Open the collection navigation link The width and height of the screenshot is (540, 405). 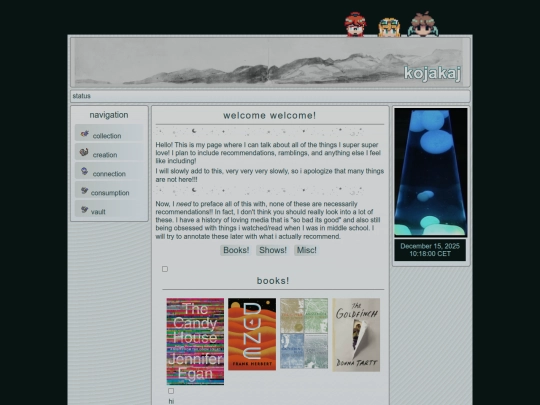coord(107,136)
